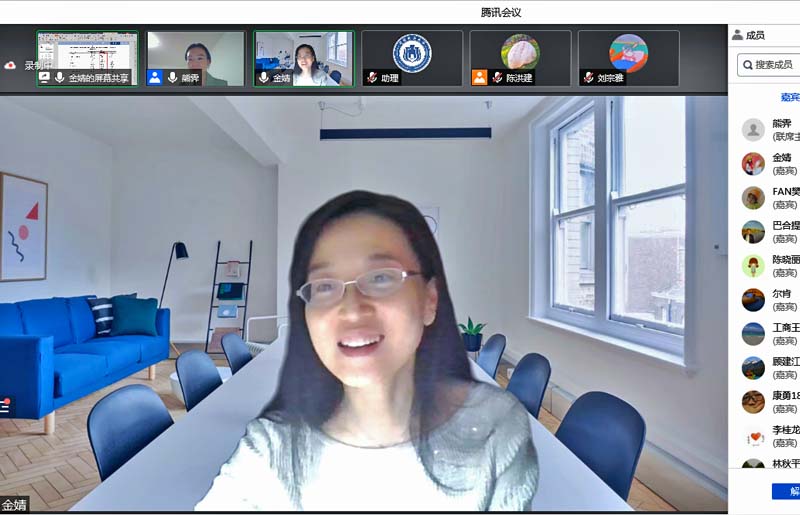Click the members panel person icon
800x515 pixels.
(x=738, y=35)
